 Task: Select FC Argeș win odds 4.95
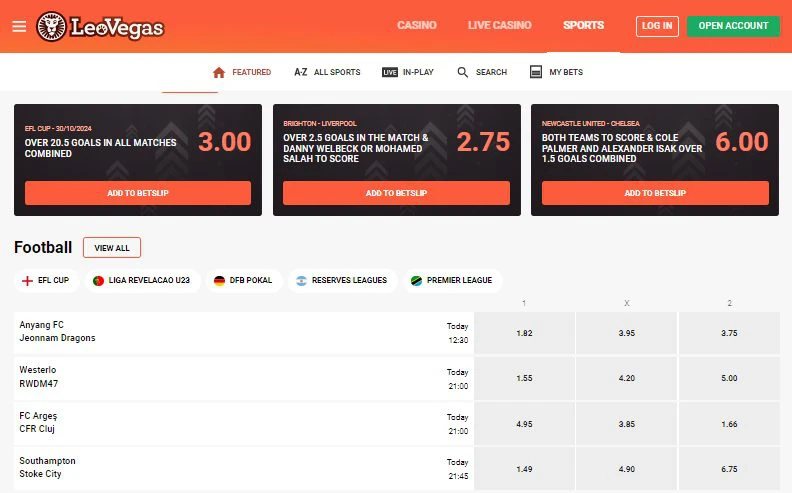point(524,423)
